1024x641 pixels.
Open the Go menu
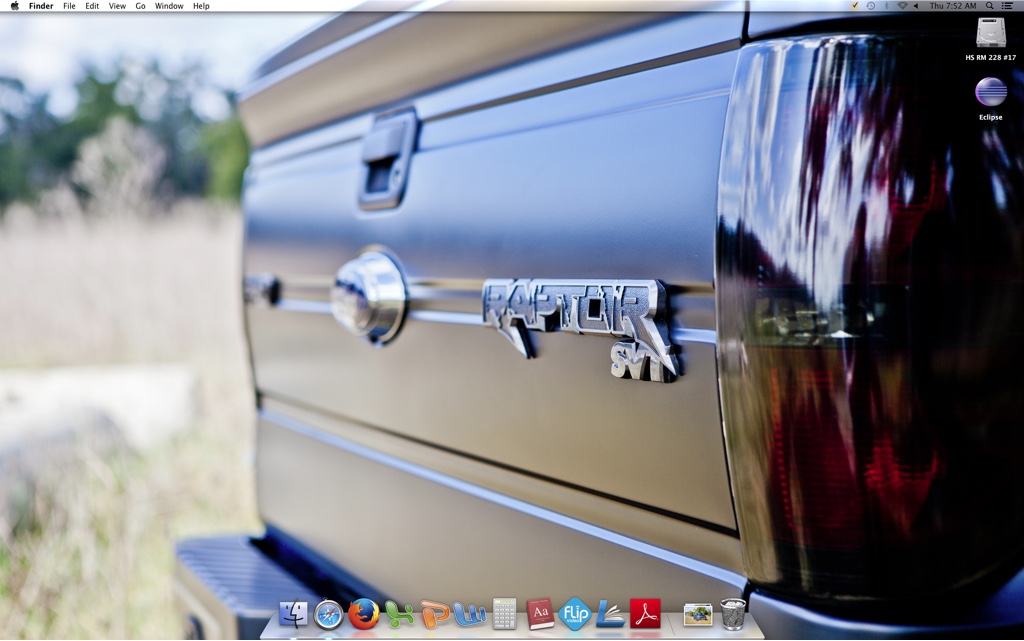[140, 6]
